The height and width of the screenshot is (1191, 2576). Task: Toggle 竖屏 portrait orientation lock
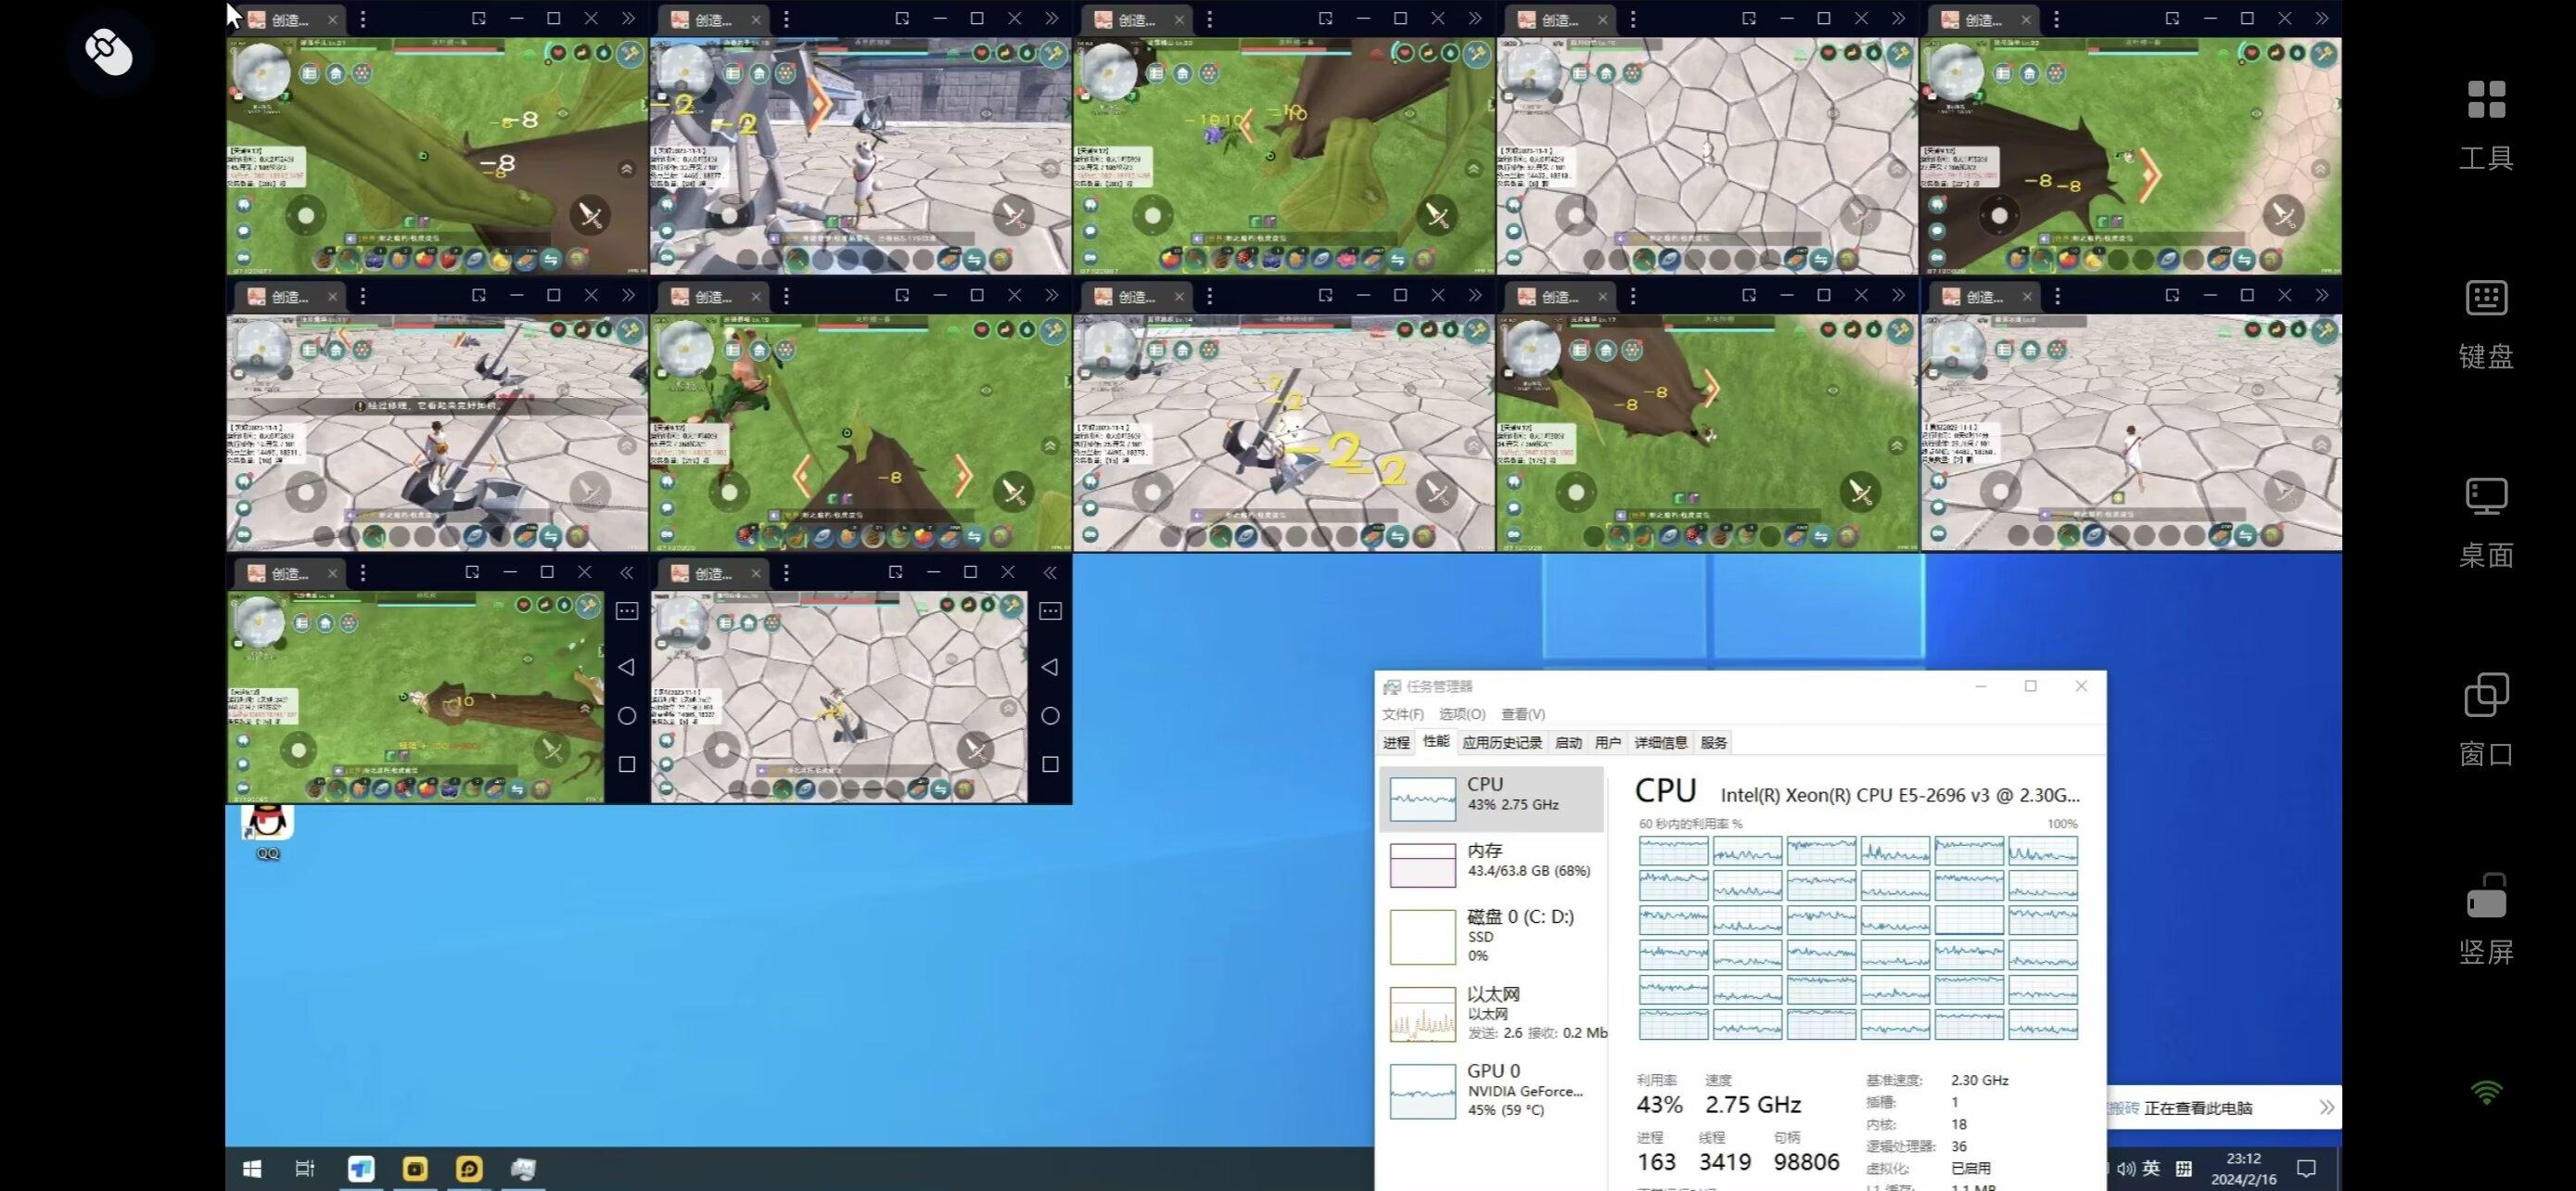(x=2486, y=920)
